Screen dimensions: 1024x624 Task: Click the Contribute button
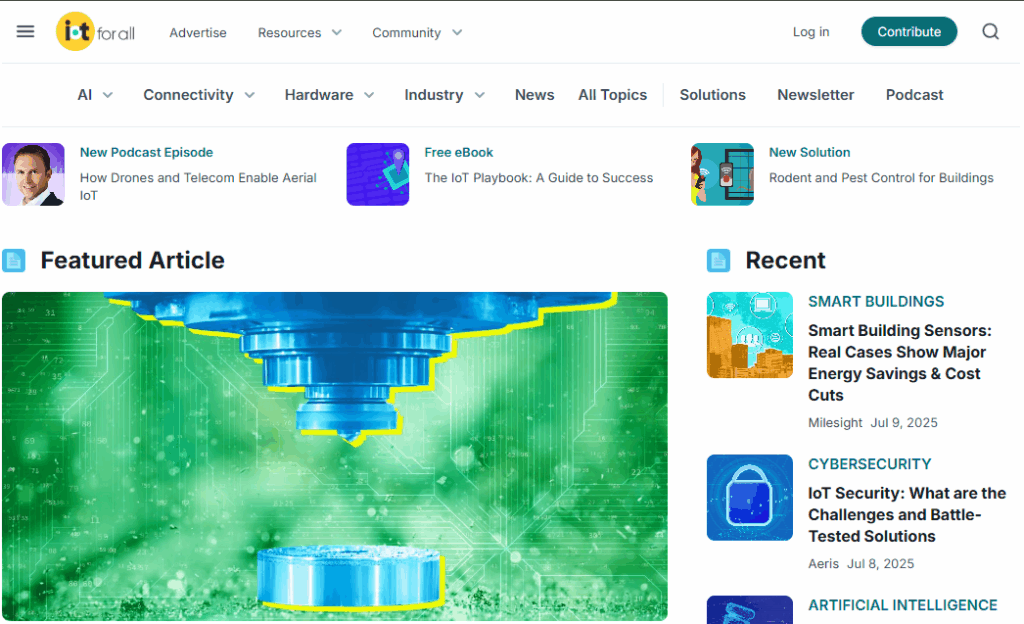click(x=909, y=31)
